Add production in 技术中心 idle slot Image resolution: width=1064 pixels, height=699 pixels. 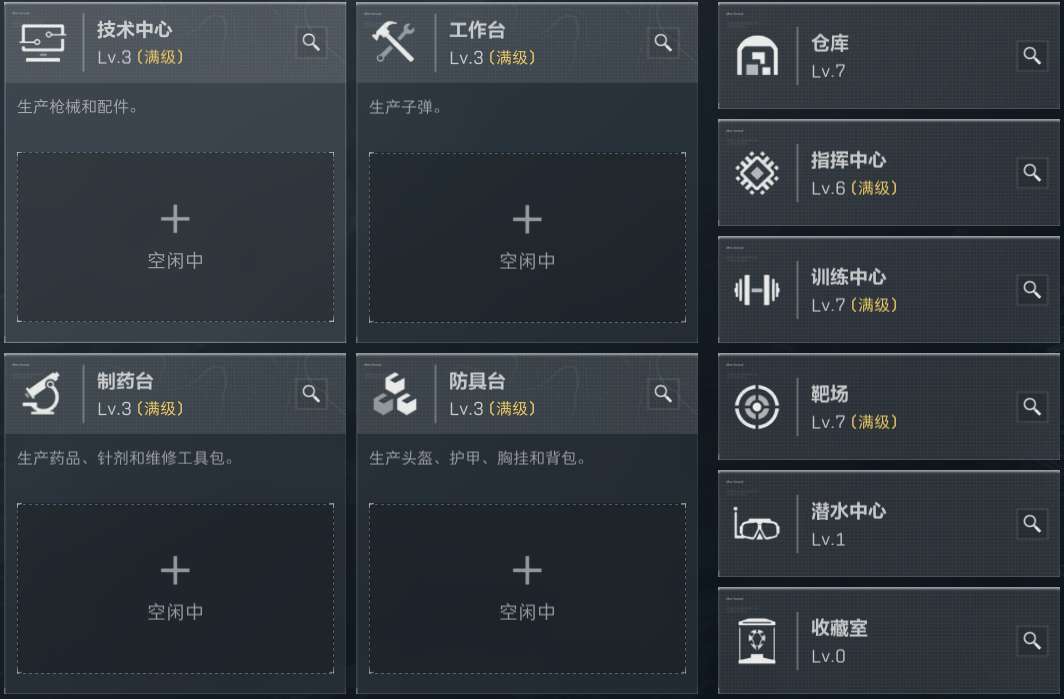175,237
